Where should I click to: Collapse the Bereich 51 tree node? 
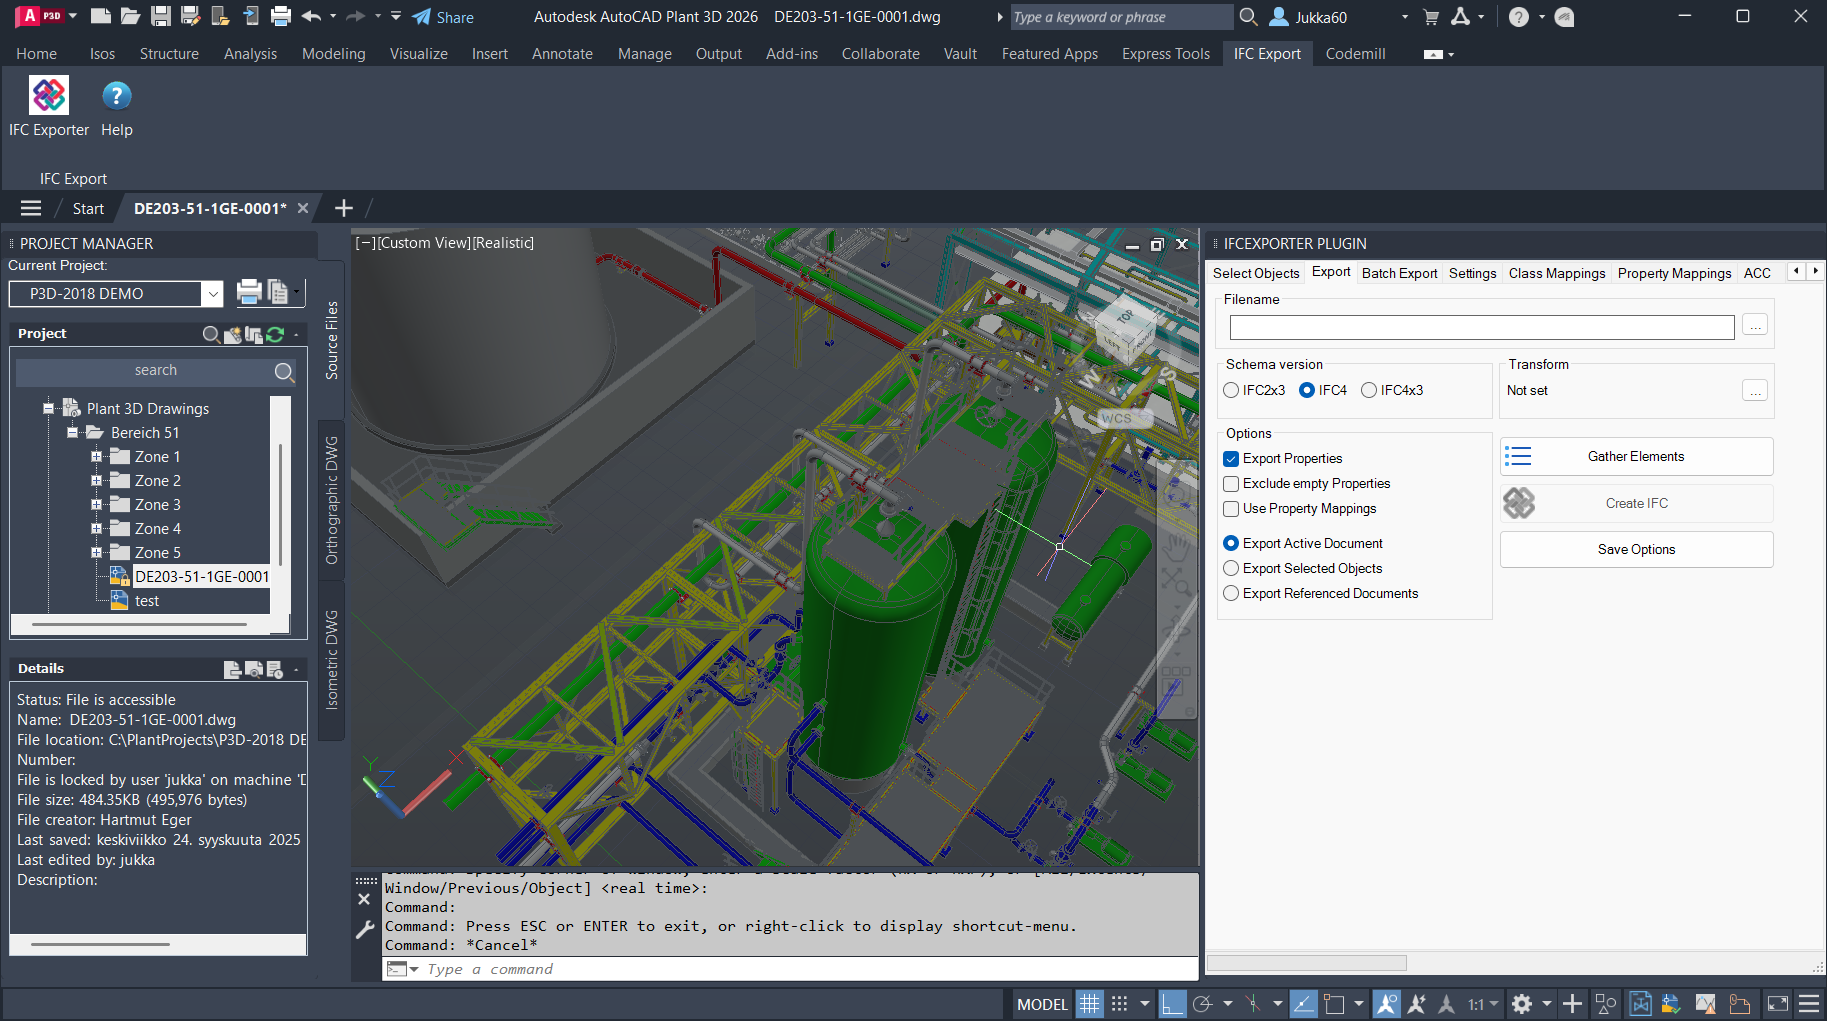72,433
